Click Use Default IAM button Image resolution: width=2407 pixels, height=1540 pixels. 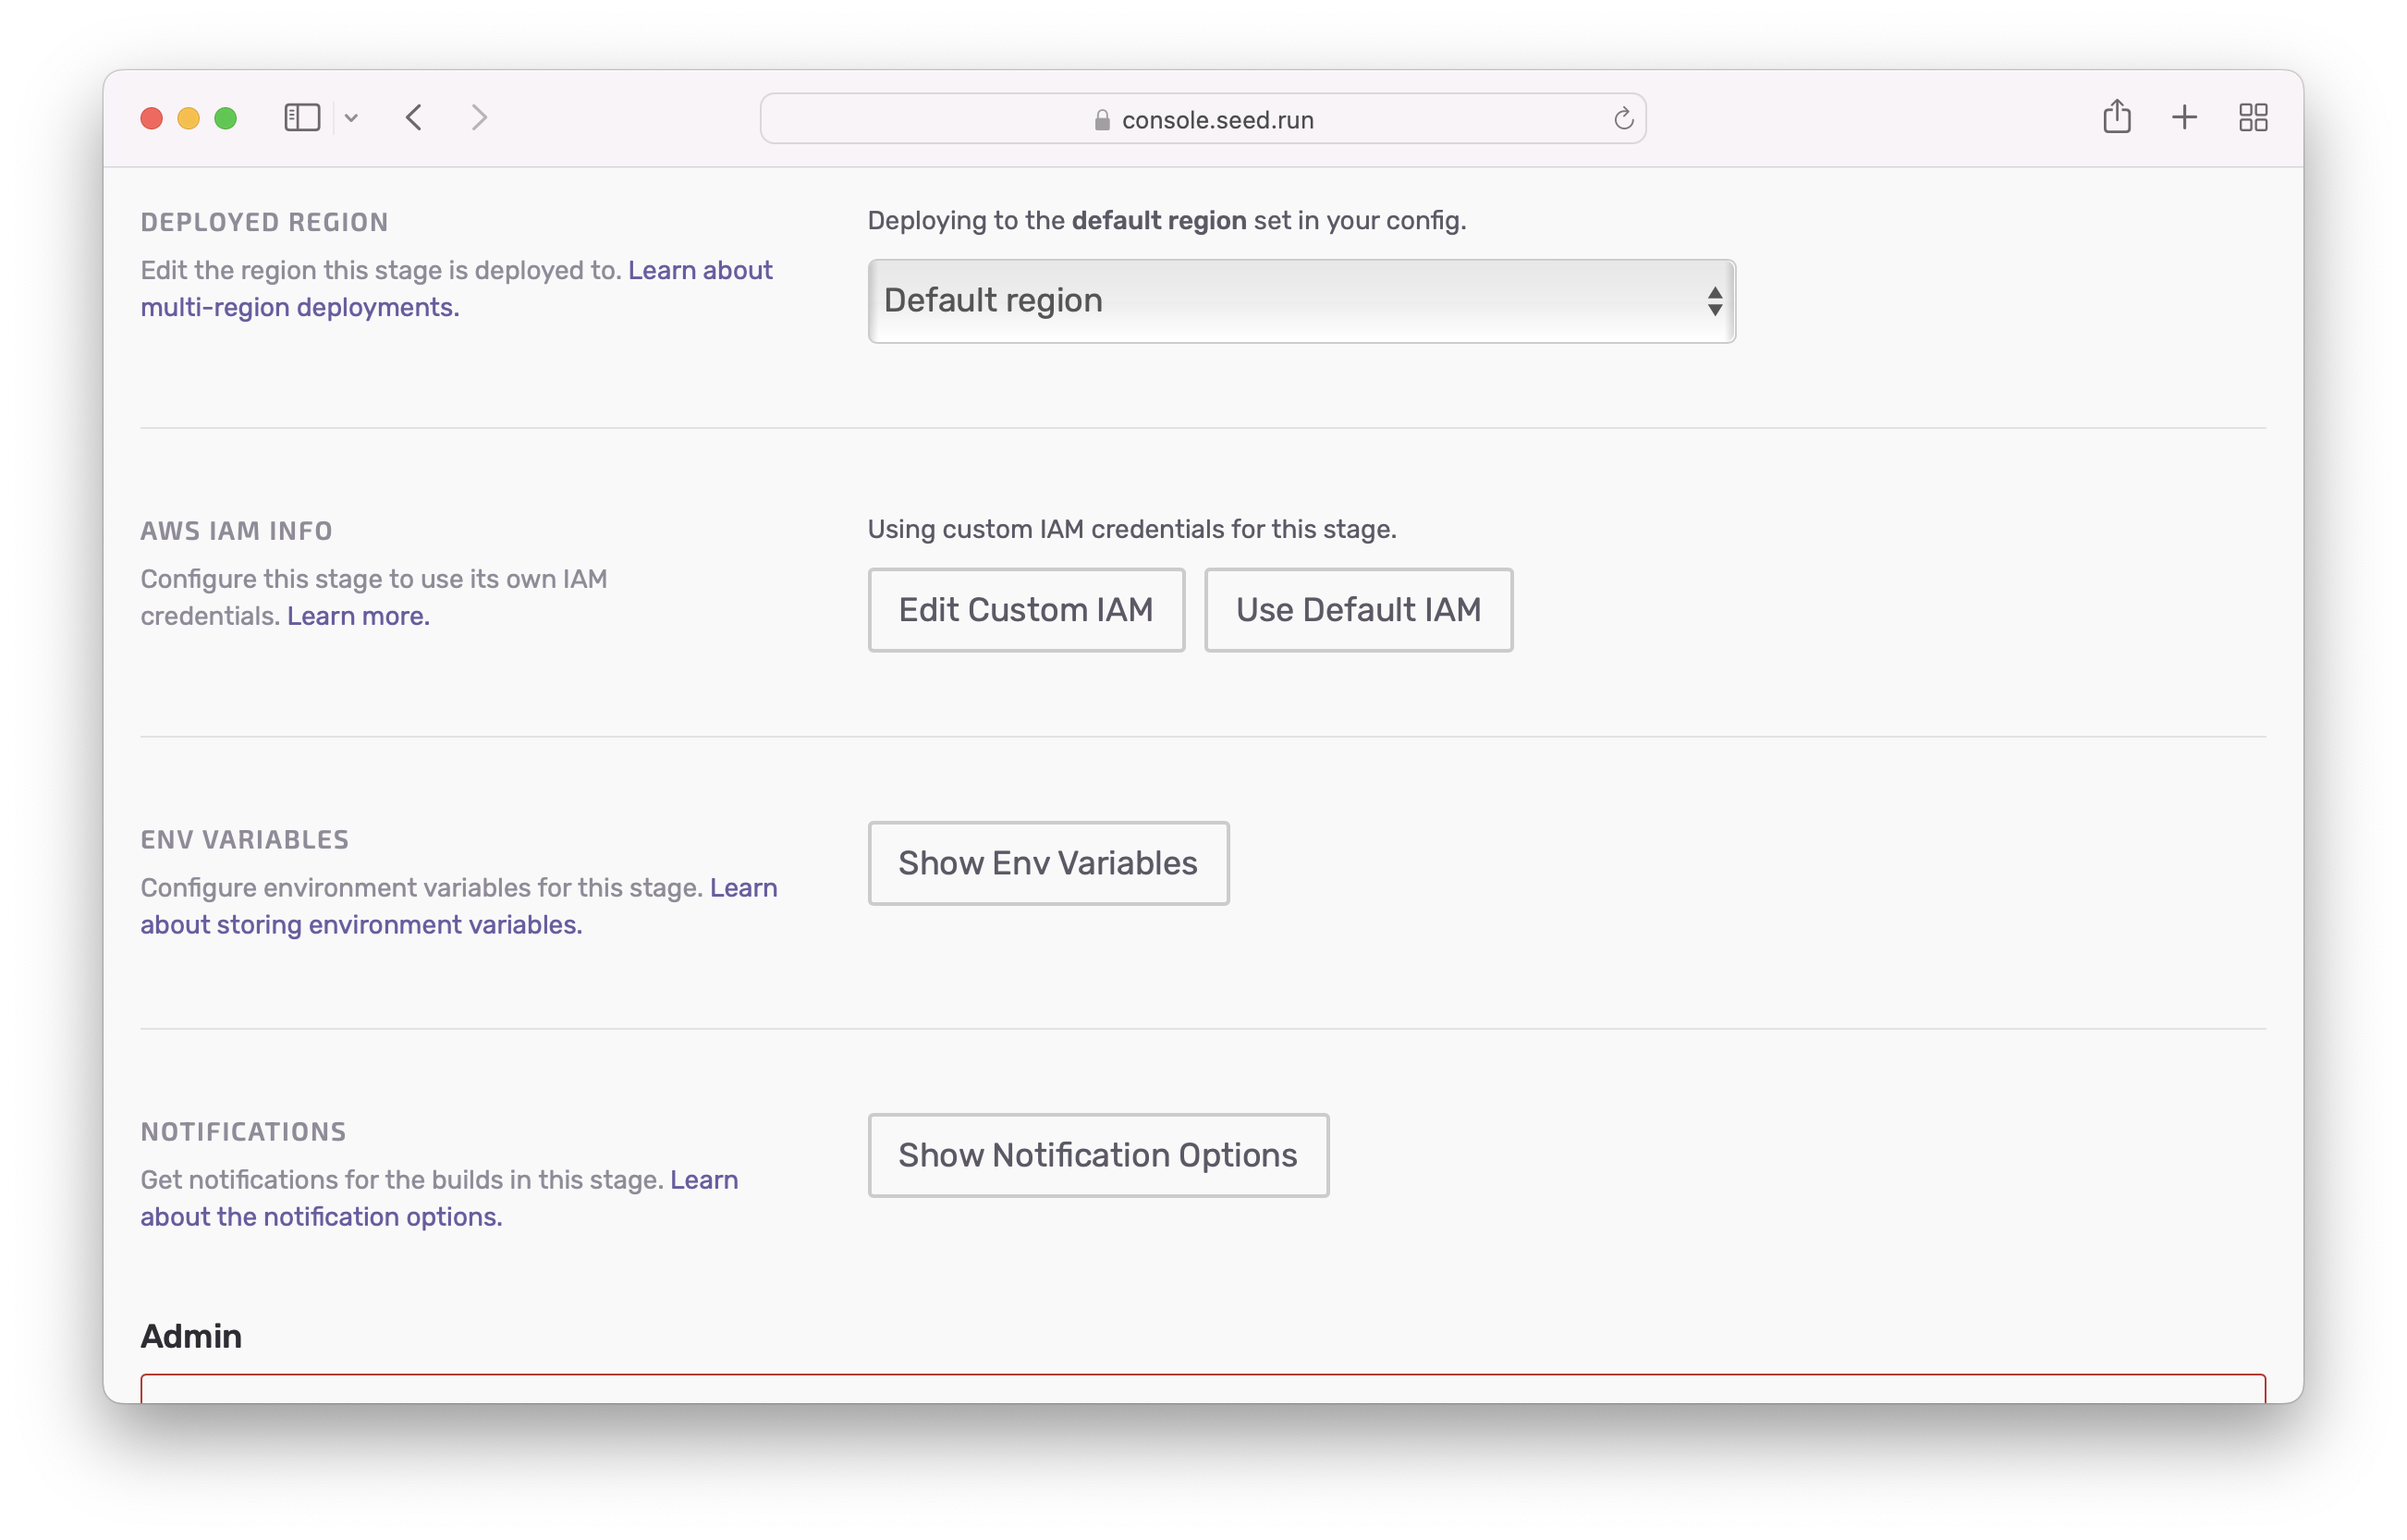point(1358,608)
